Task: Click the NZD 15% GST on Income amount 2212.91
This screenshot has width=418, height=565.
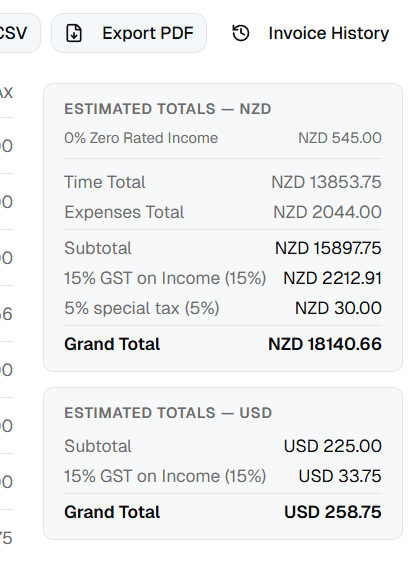Action: pyautogui.click(x=332, y=278)
